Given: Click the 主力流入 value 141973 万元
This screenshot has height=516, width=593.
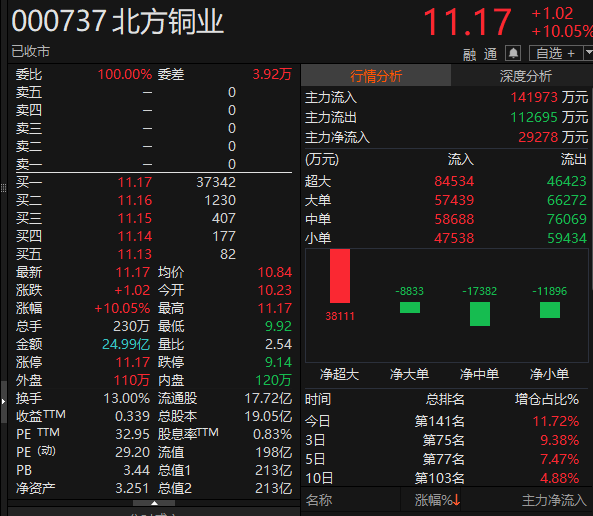Looking at the screenshot, I should [550, 97].
